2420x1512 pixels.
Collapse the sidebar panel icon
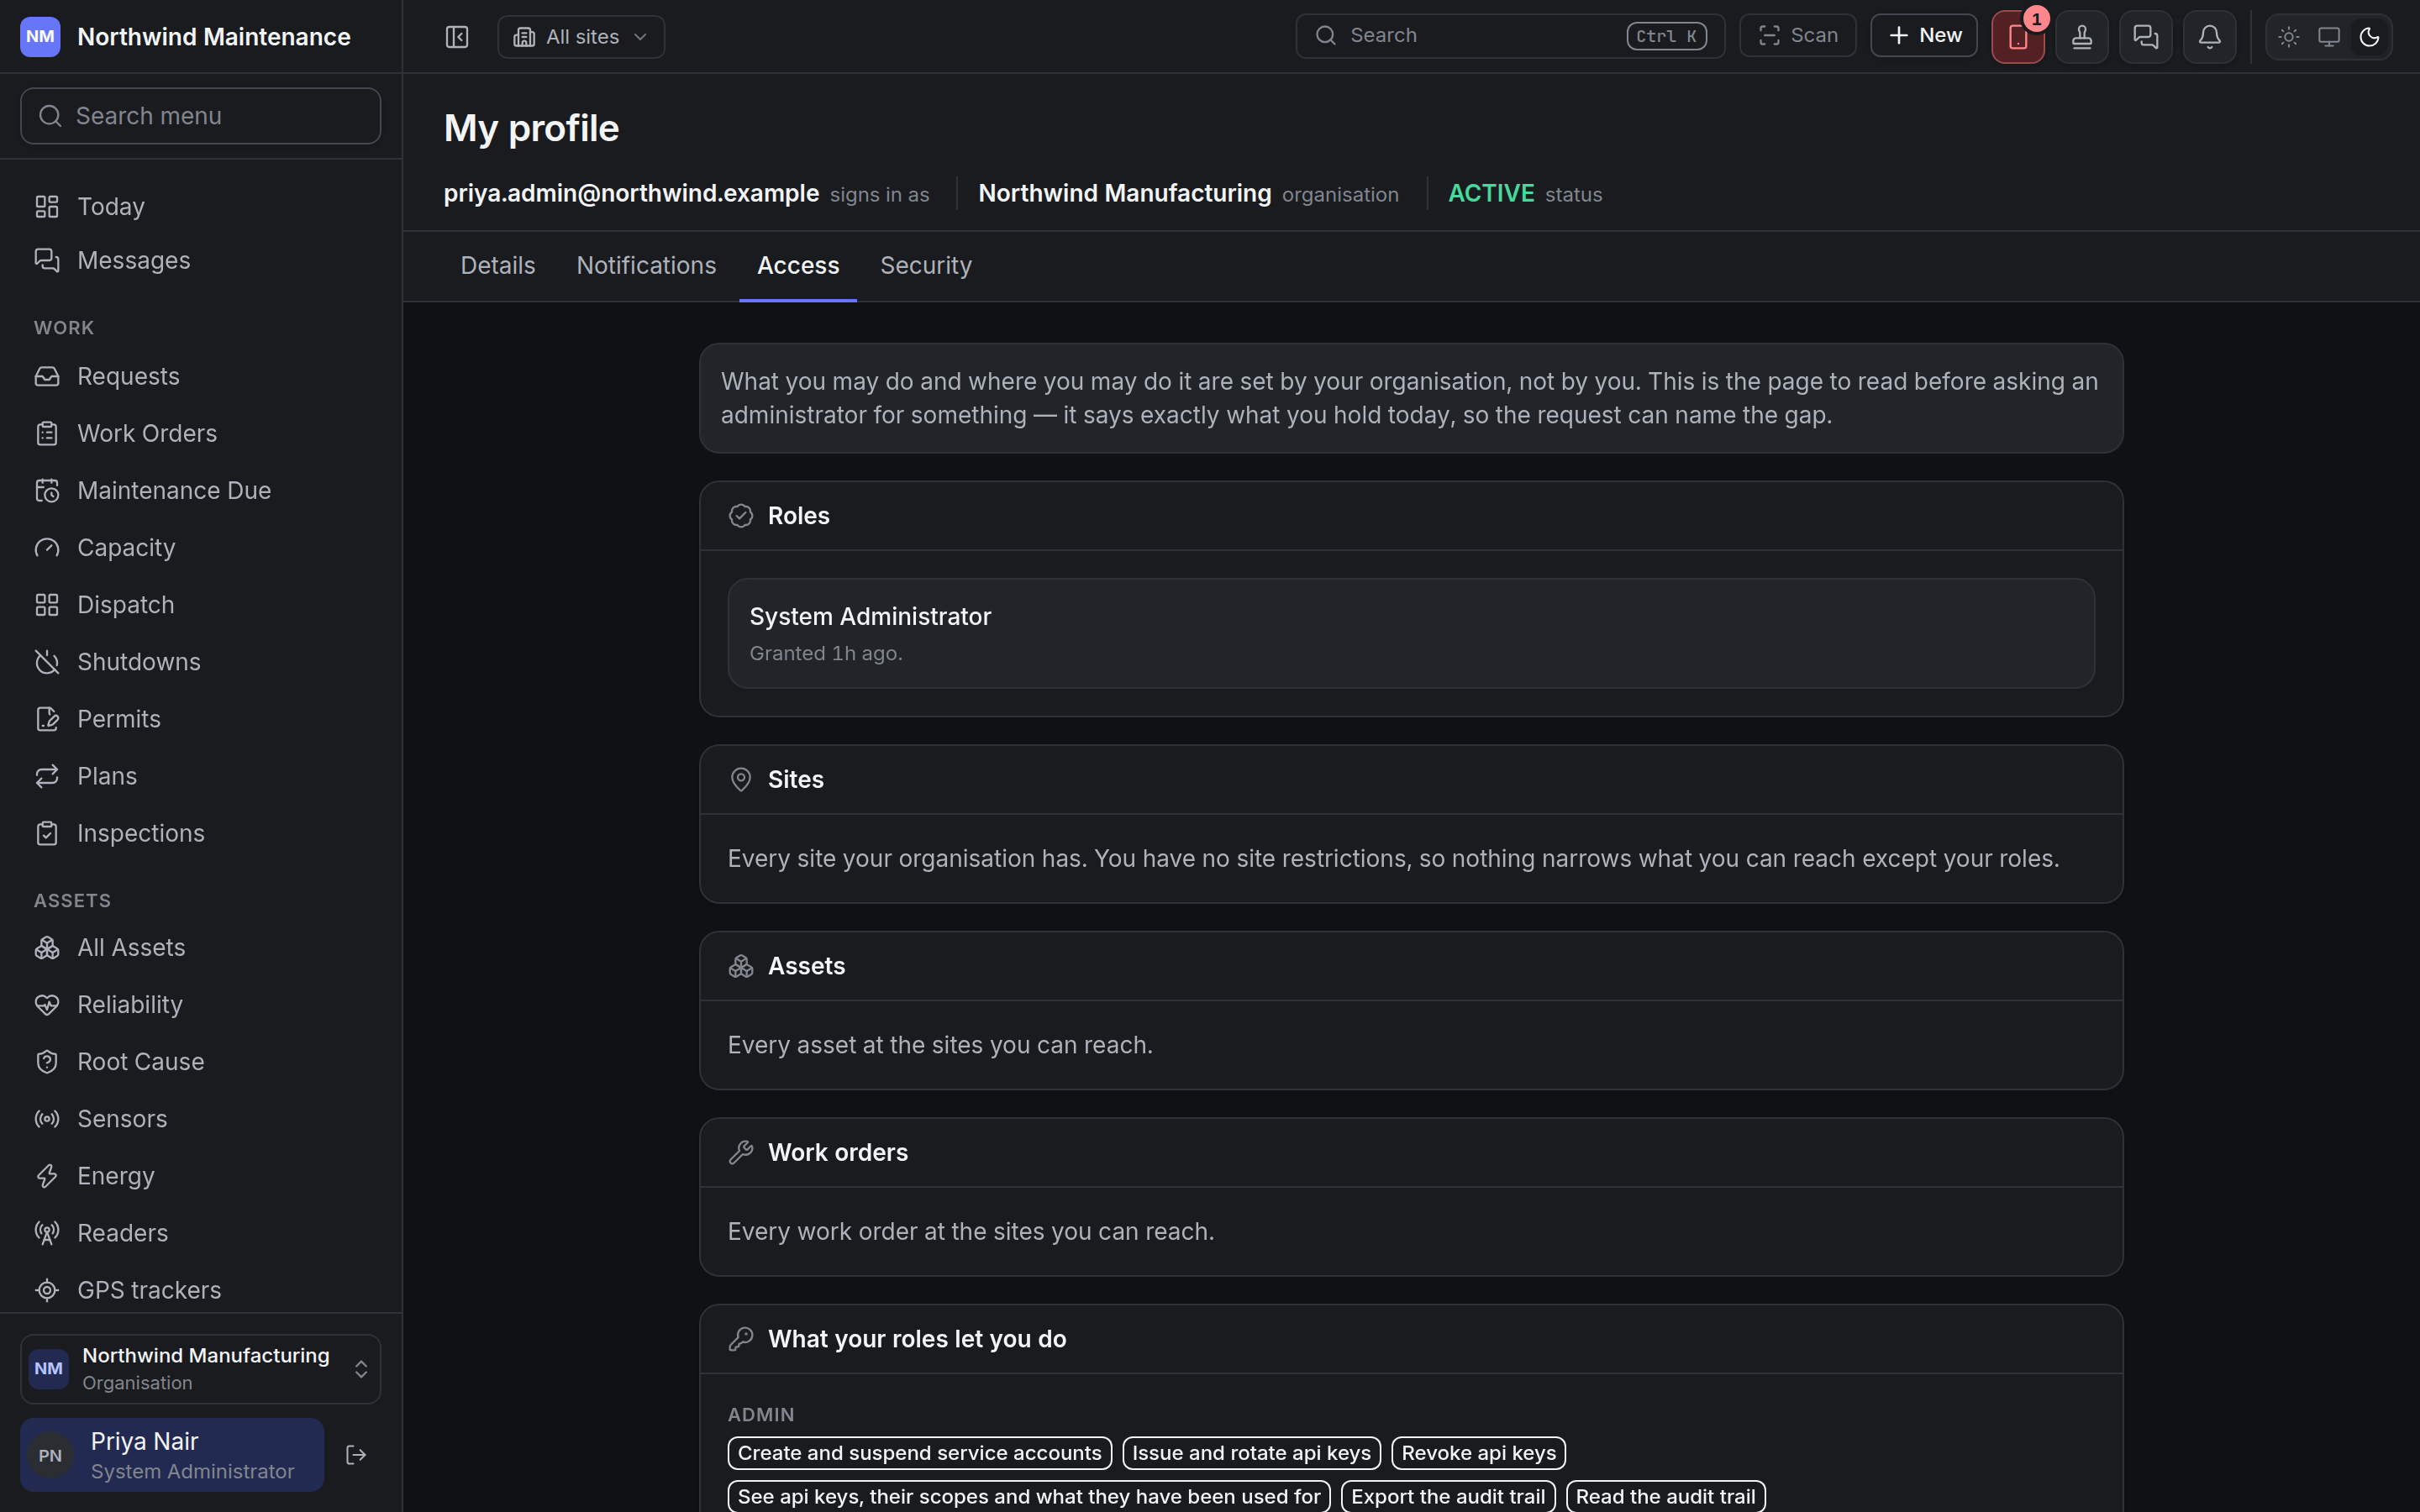pos(457,37)
